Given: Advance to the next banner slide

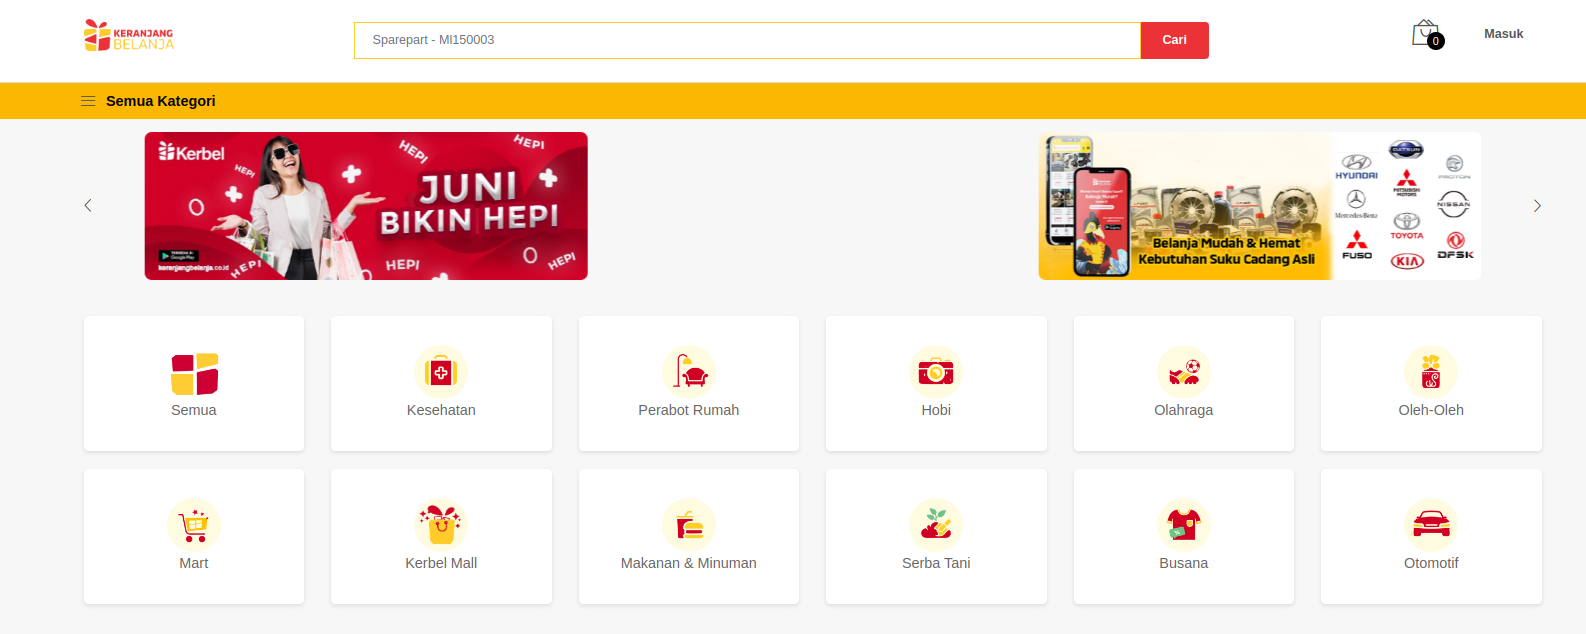Looking at the screenshot, I should tap(1537, 206).
